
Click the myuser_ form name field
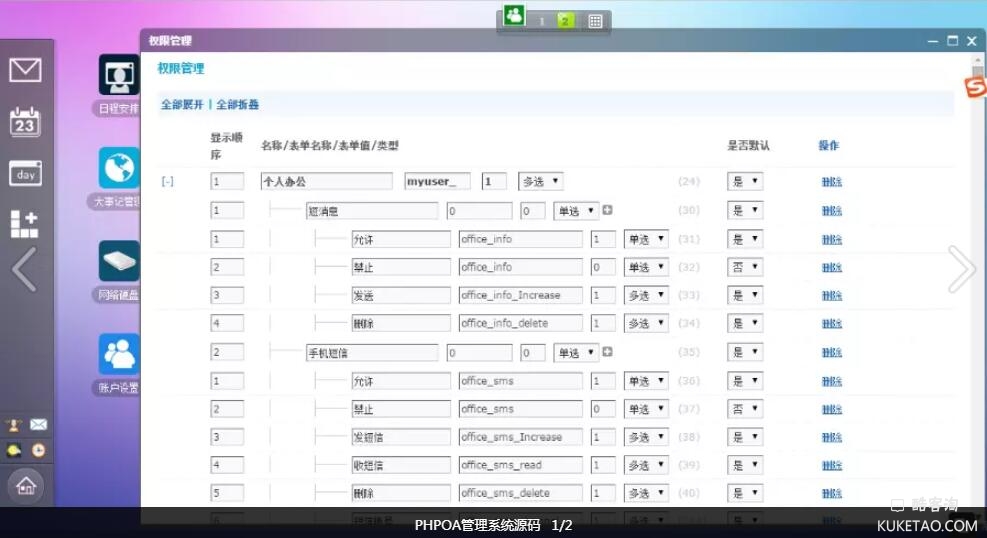pyautogui.click(x=437, y=181)
